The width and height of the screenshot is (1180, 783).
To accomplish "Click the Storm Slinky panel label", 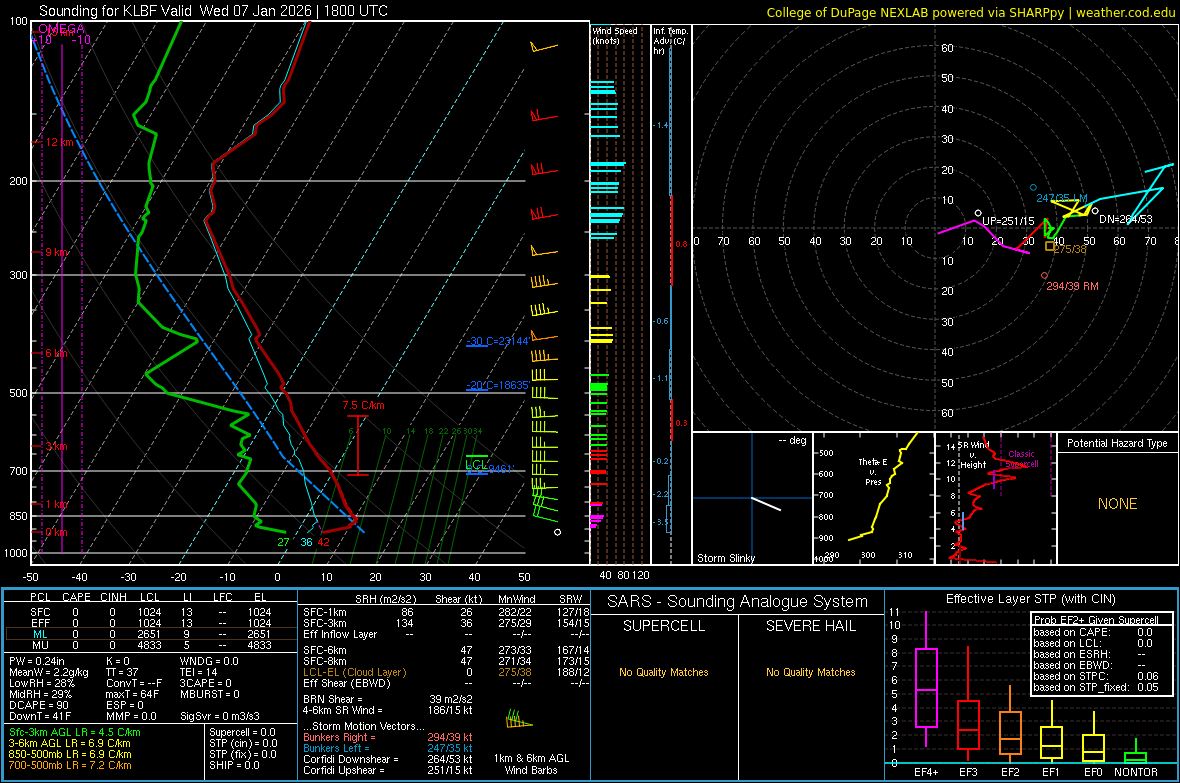I will coord(725,558).
